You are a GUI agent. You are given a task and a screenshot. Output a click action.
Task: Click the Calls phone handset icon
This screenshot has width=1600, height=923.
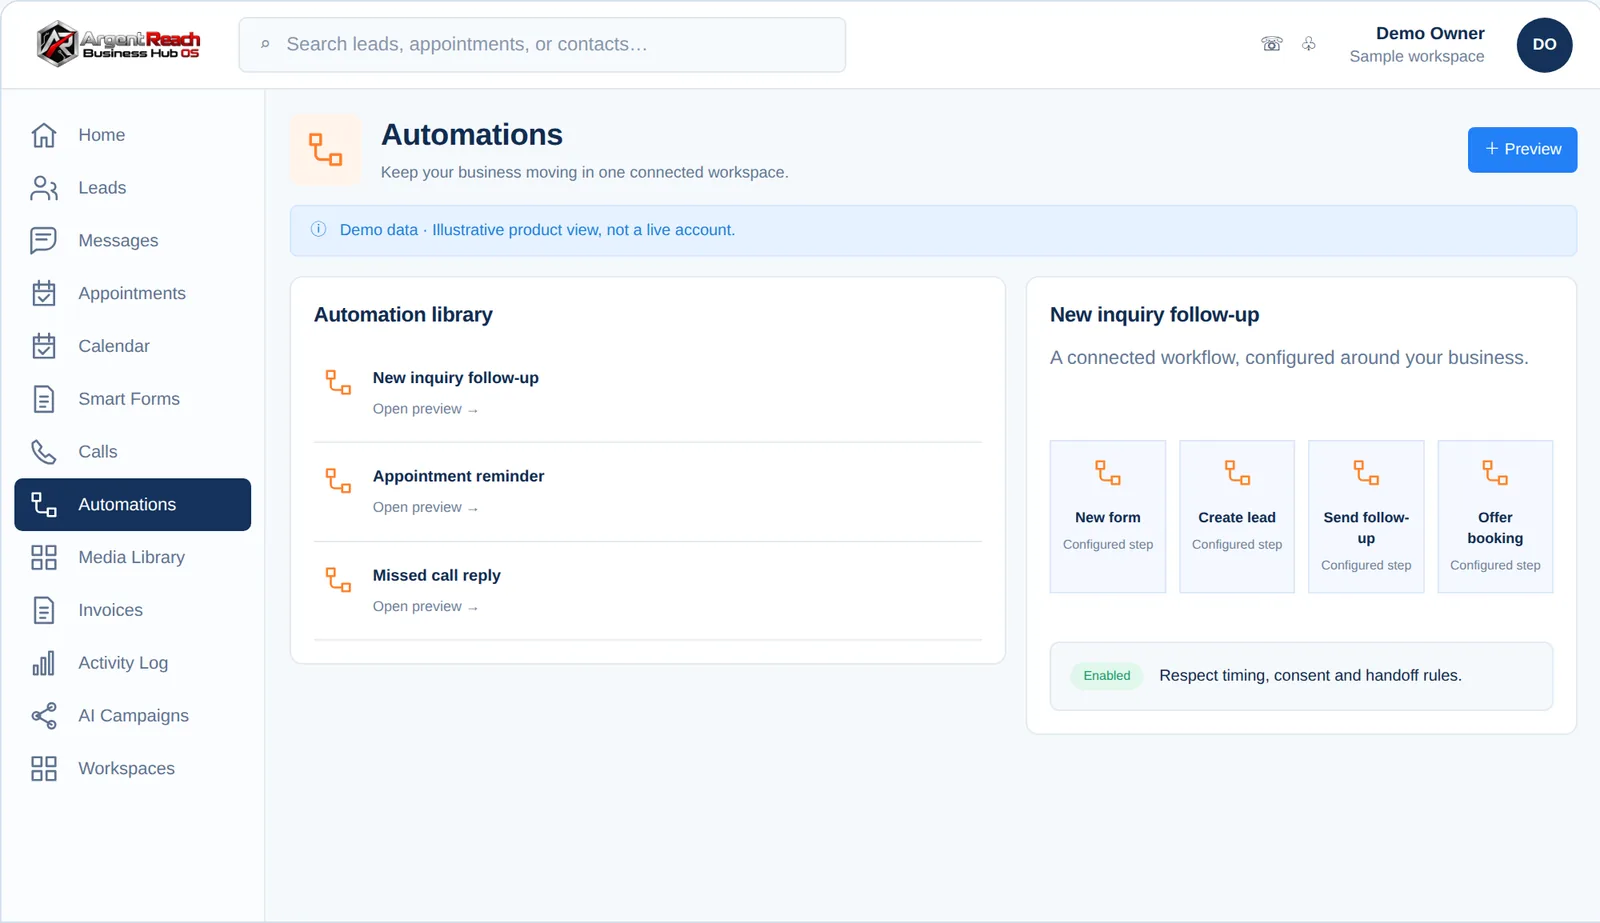pos(44,452)
